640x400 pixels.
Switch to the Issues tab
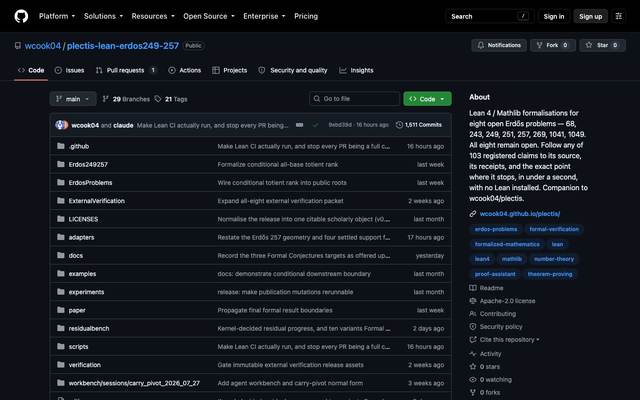(69, 70)
